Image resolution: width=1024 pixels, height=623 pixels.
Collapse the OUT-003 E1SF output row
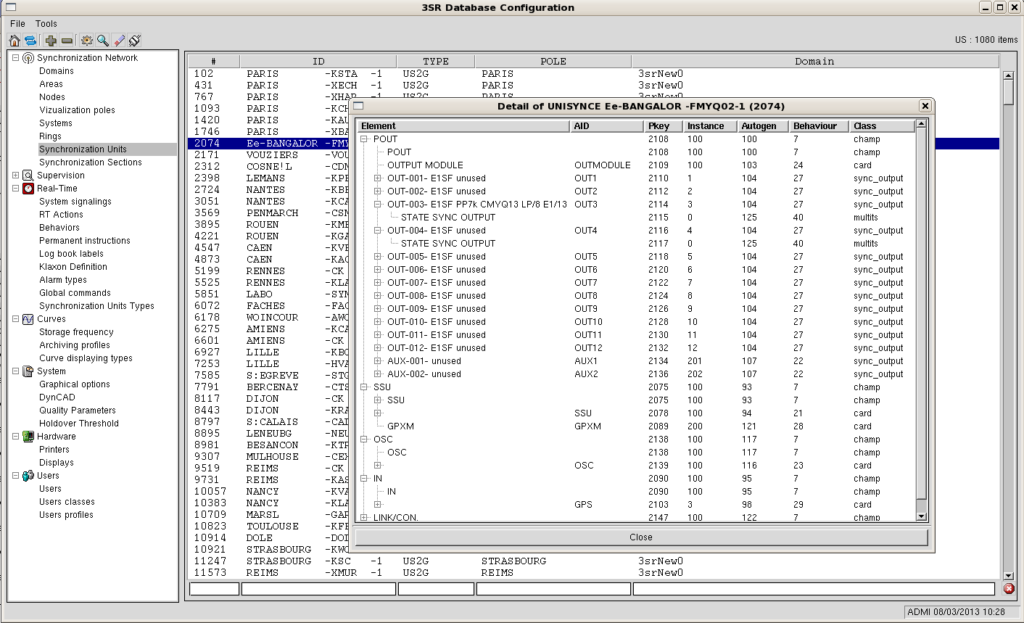[378, 204]
